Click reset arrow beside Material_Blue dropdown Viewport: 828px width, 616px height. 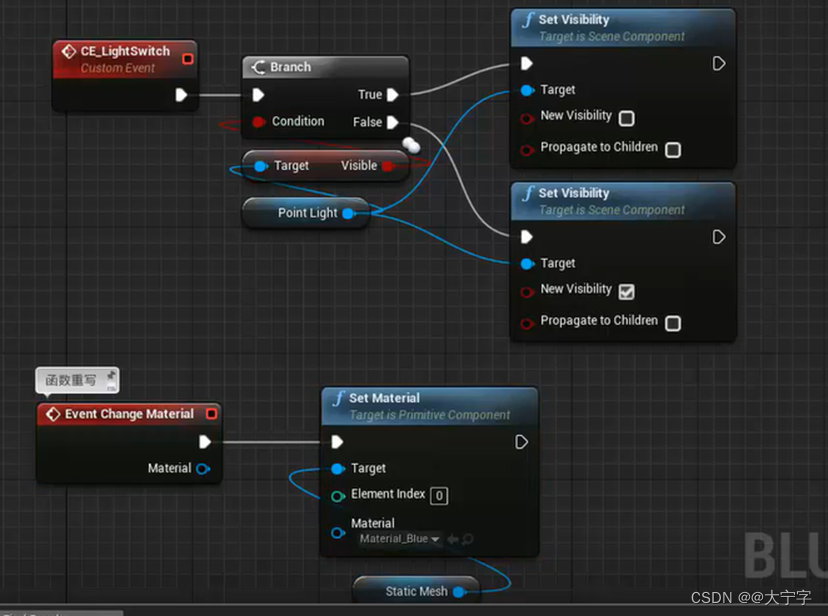coord(453,539)
